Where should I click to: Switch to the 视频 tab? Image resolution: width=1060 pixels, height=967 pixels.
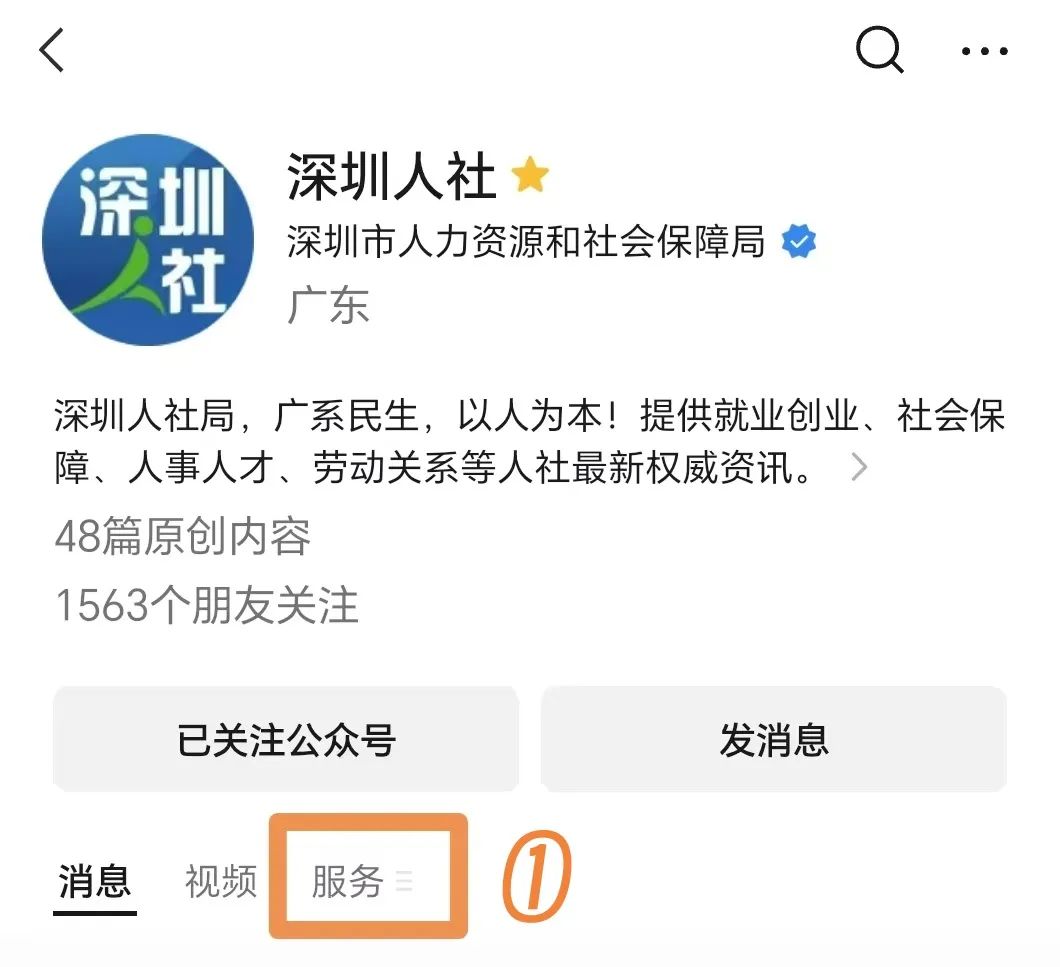[x=221, y=881]
